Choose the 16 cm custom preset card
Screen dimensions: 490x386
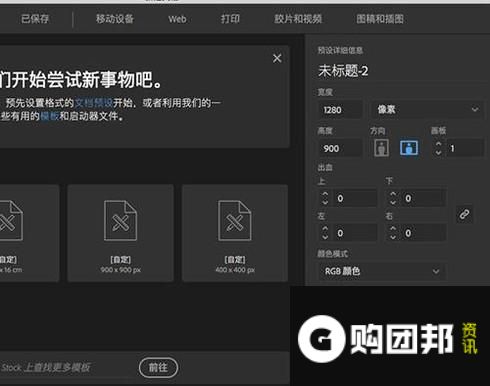(x=29, y=233)
